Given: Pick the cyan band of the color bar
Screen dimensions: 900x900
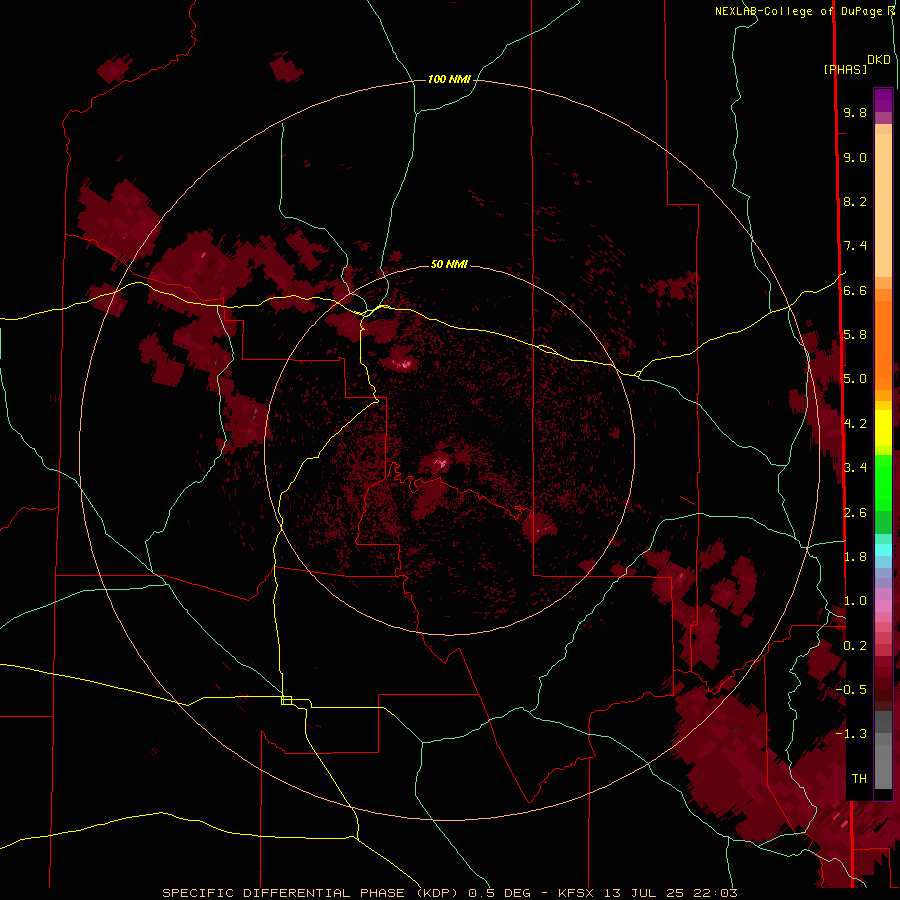Looking at the screenshot, I should [x=883, y=549].
